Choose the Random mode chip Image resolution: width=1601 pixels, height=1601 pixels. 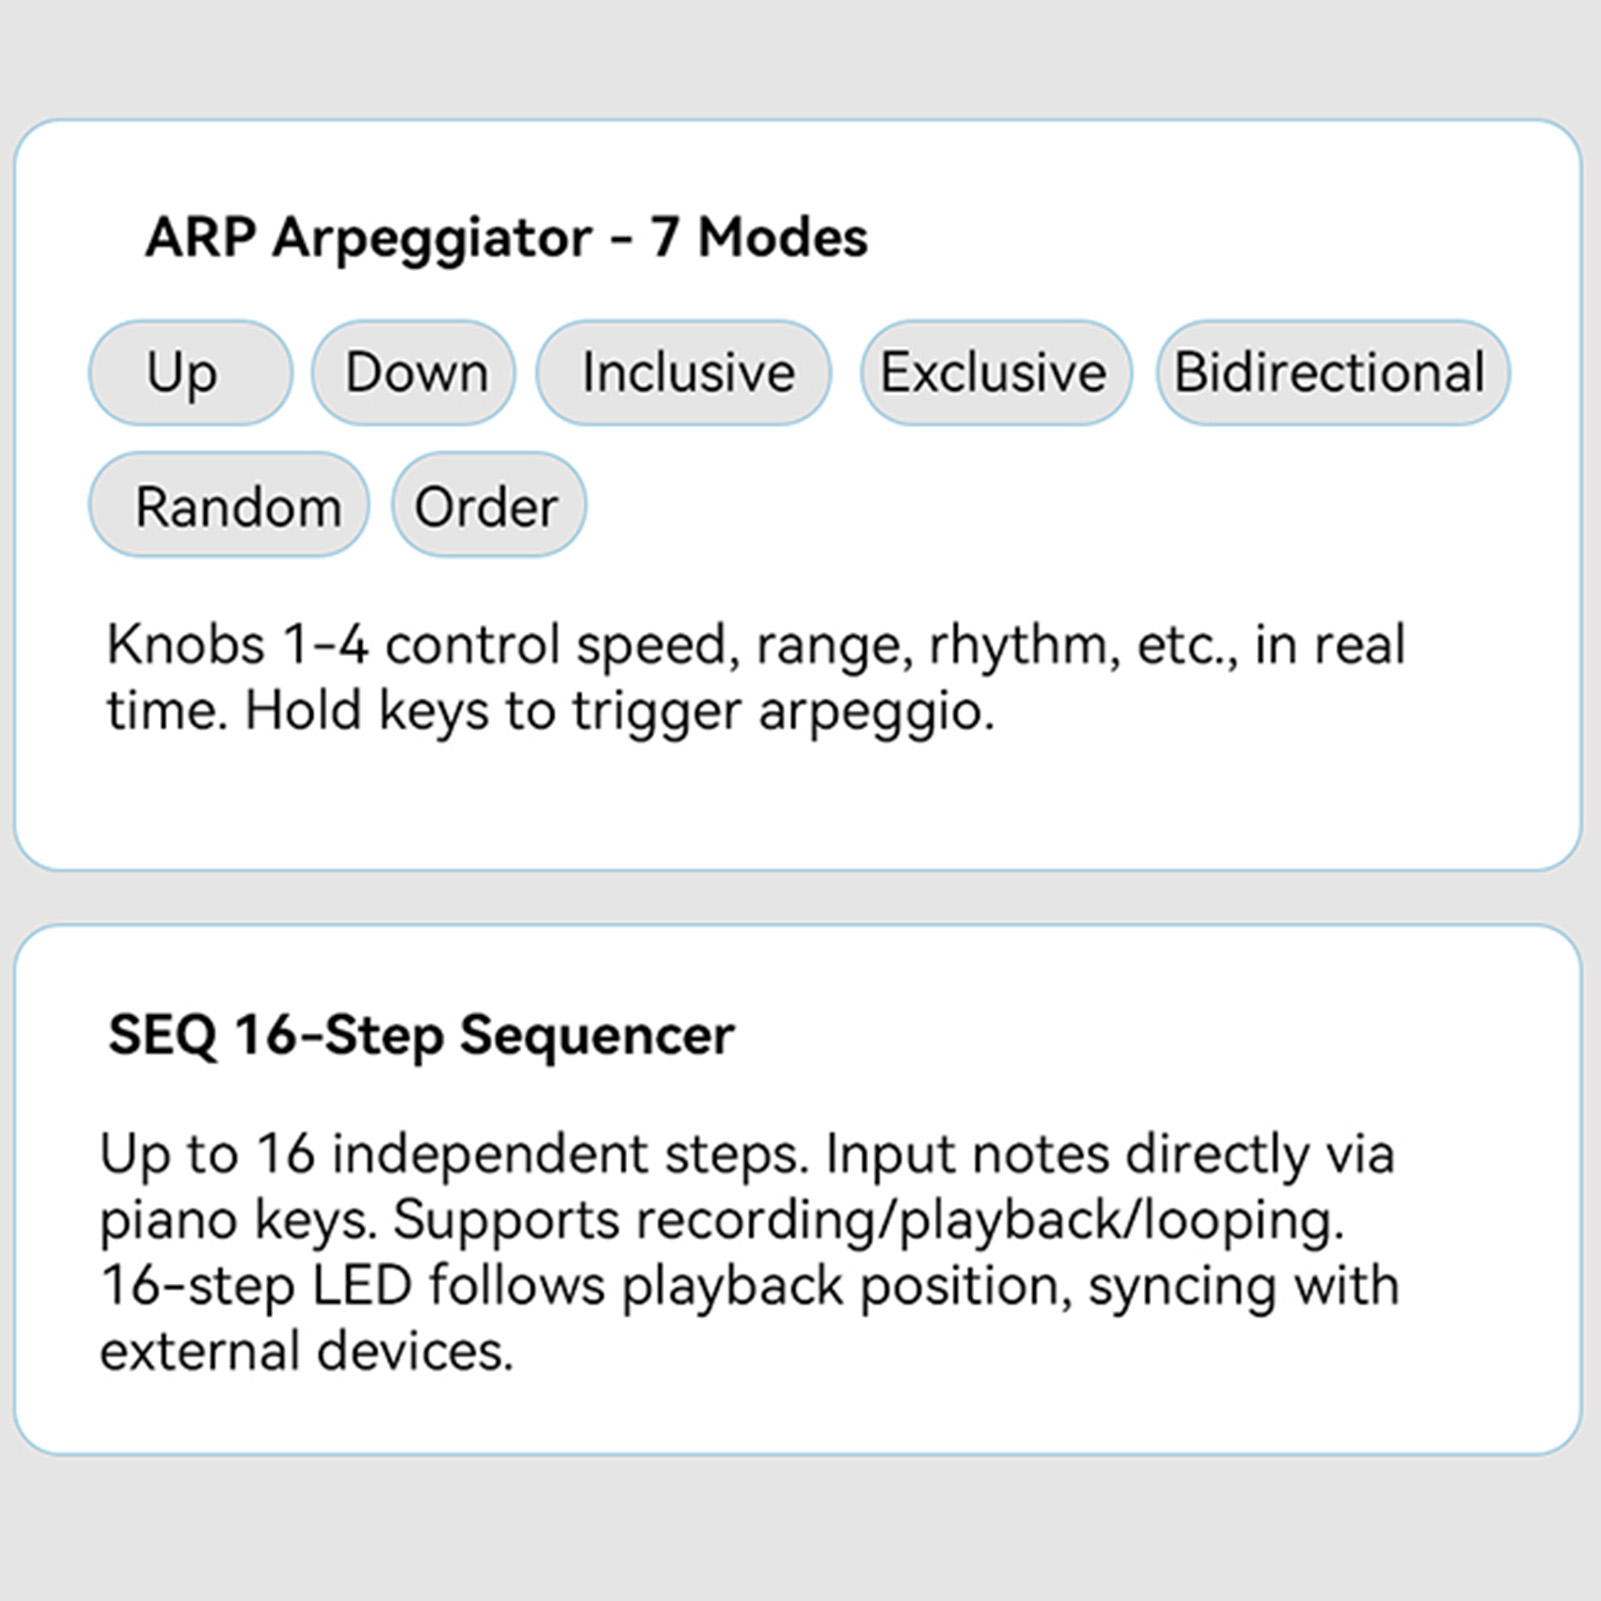pos(229,505)
